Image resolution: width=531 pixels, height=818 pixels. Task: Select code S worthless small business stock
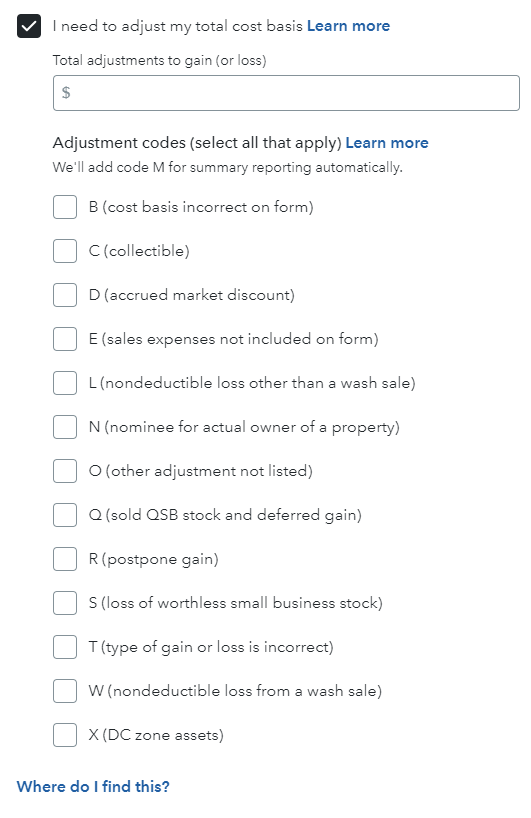coord(65,603)
